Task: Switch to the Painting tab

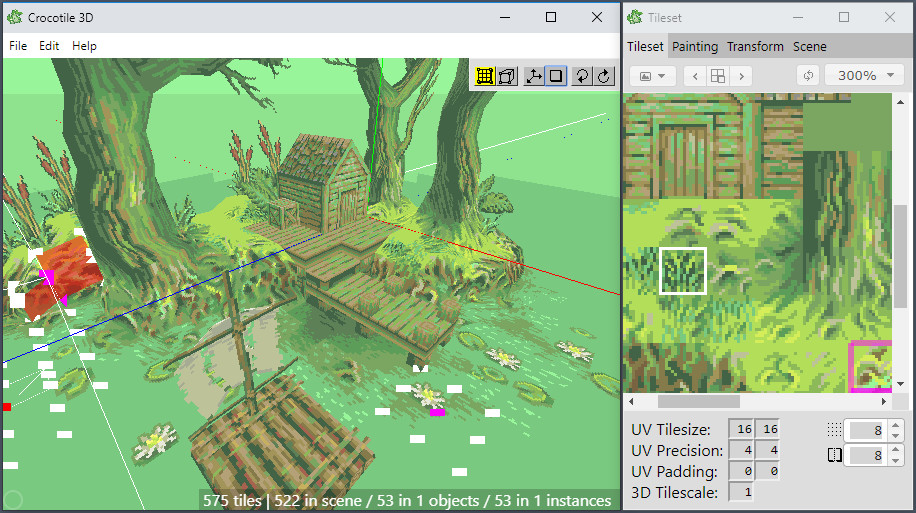Action: tap(695, 46)
